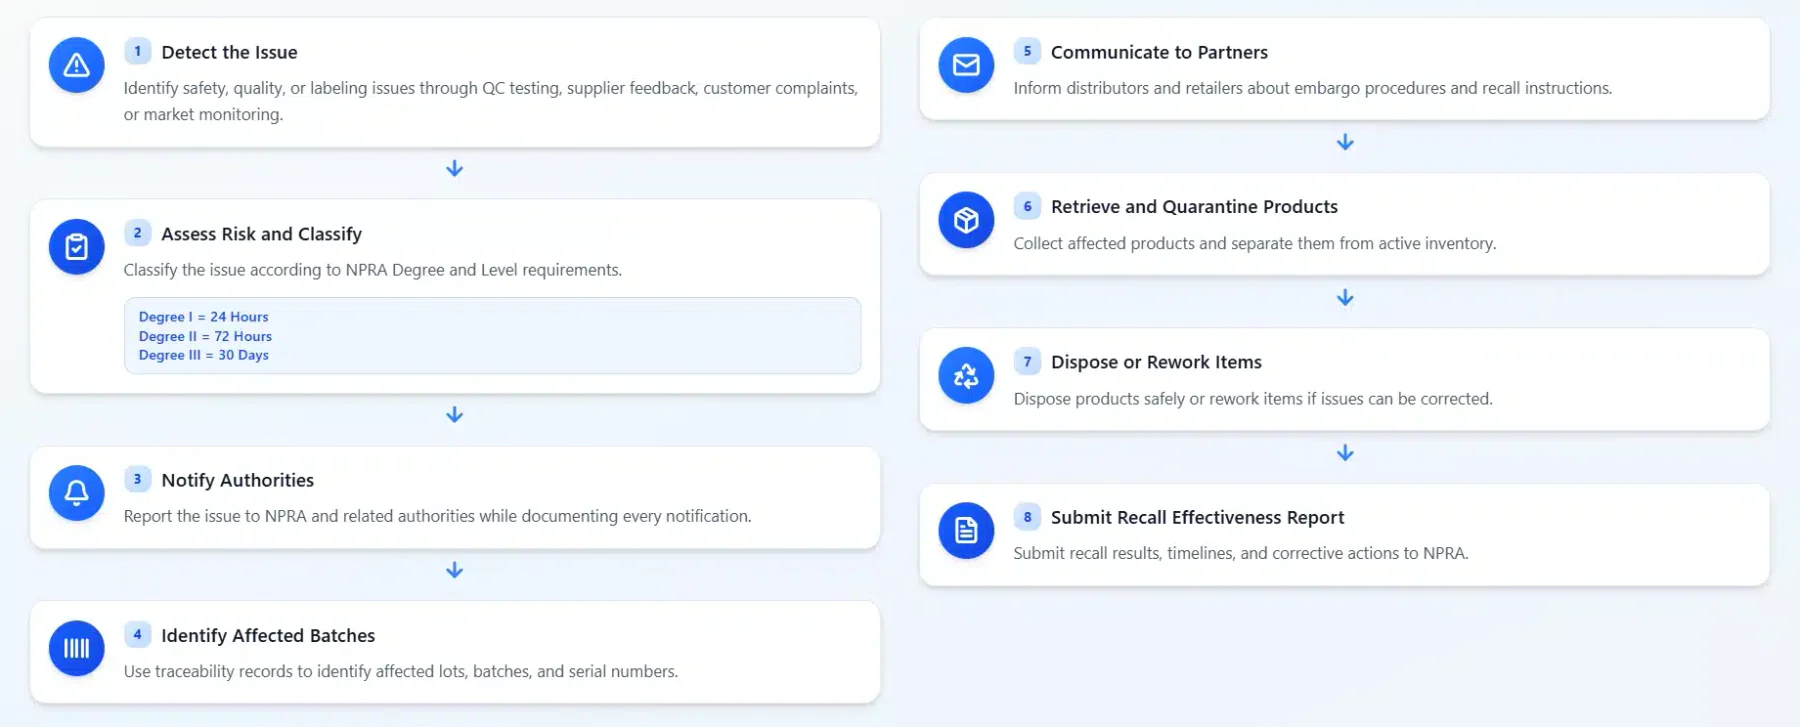Click 'Report the issue to NPRA' description
Image resolution: width=1800 pixels, height=727 pixels.
click(x=437, y=516)
